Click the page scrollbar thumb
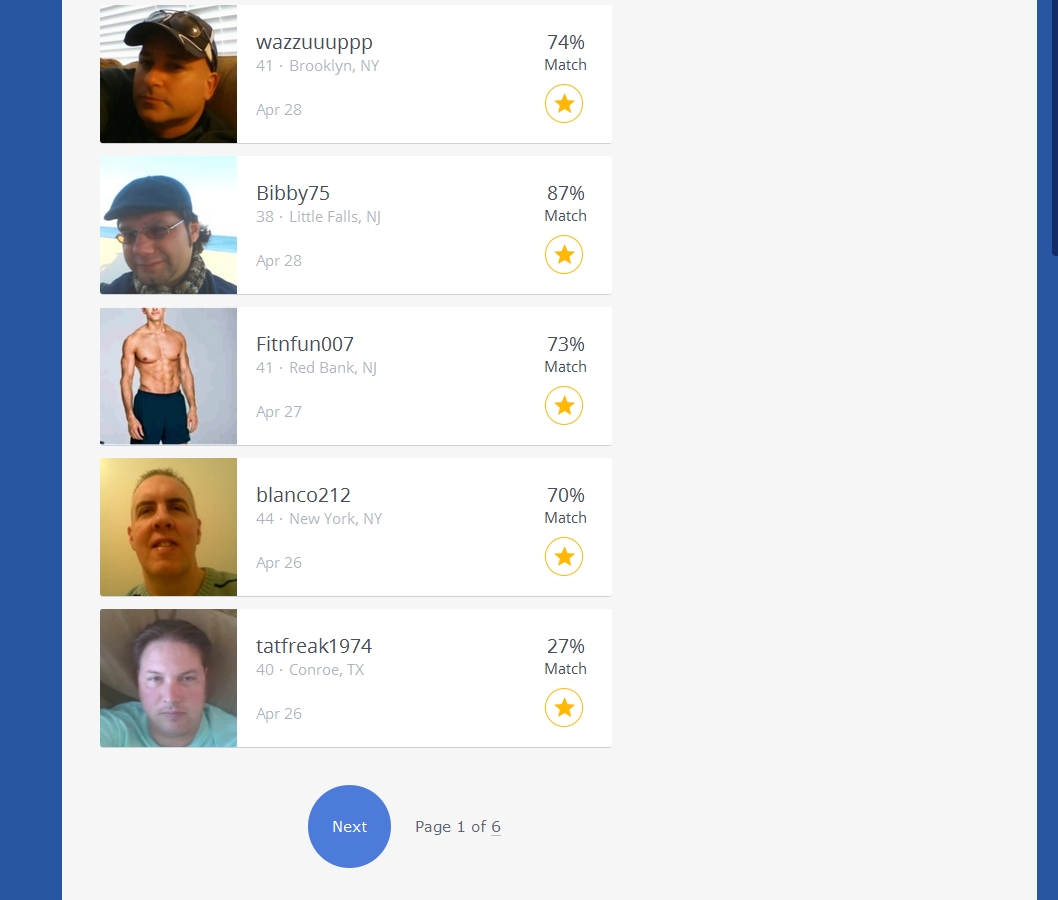This screenshot has height=900, width=1058. point(1055,128)
